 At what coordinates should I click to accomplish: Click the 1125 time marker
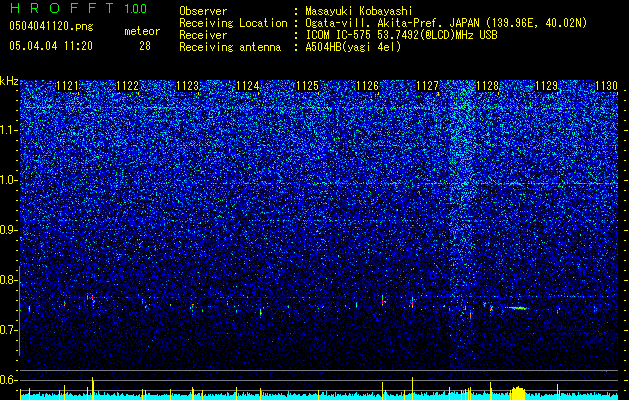click(307, 86)
